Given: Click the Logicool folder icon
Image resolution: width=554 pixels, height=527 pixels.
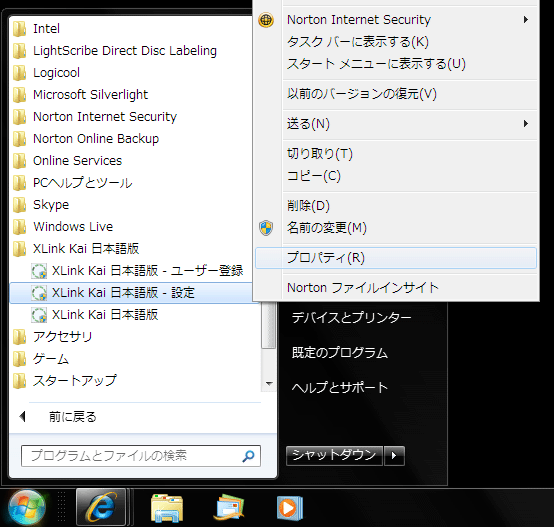Looking at the screenshot, I should click(19, 73).
